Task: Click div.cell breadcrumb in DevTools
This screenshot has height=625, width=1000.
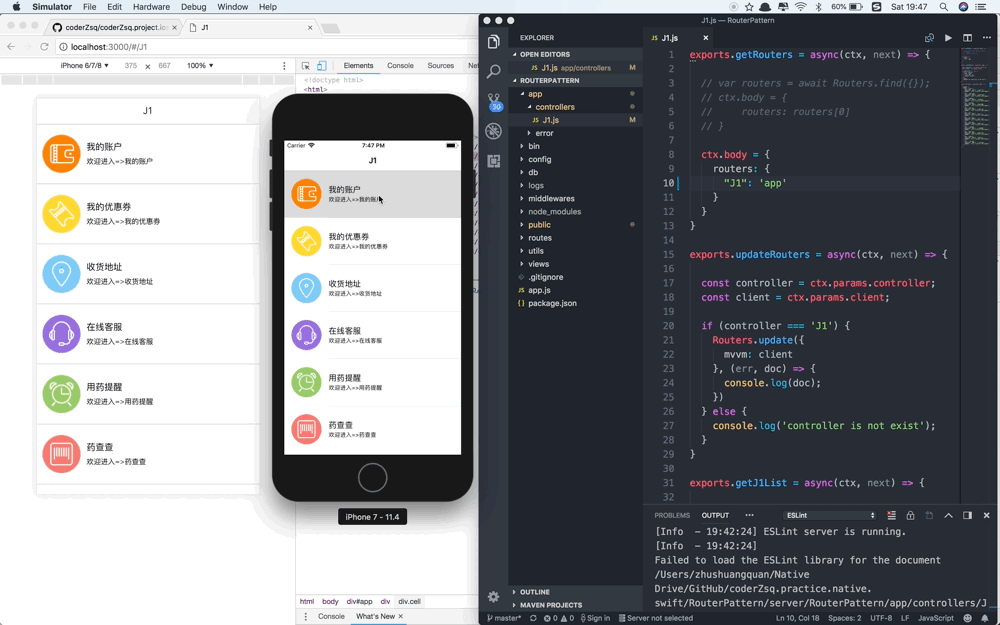Action: coord(409,601)
